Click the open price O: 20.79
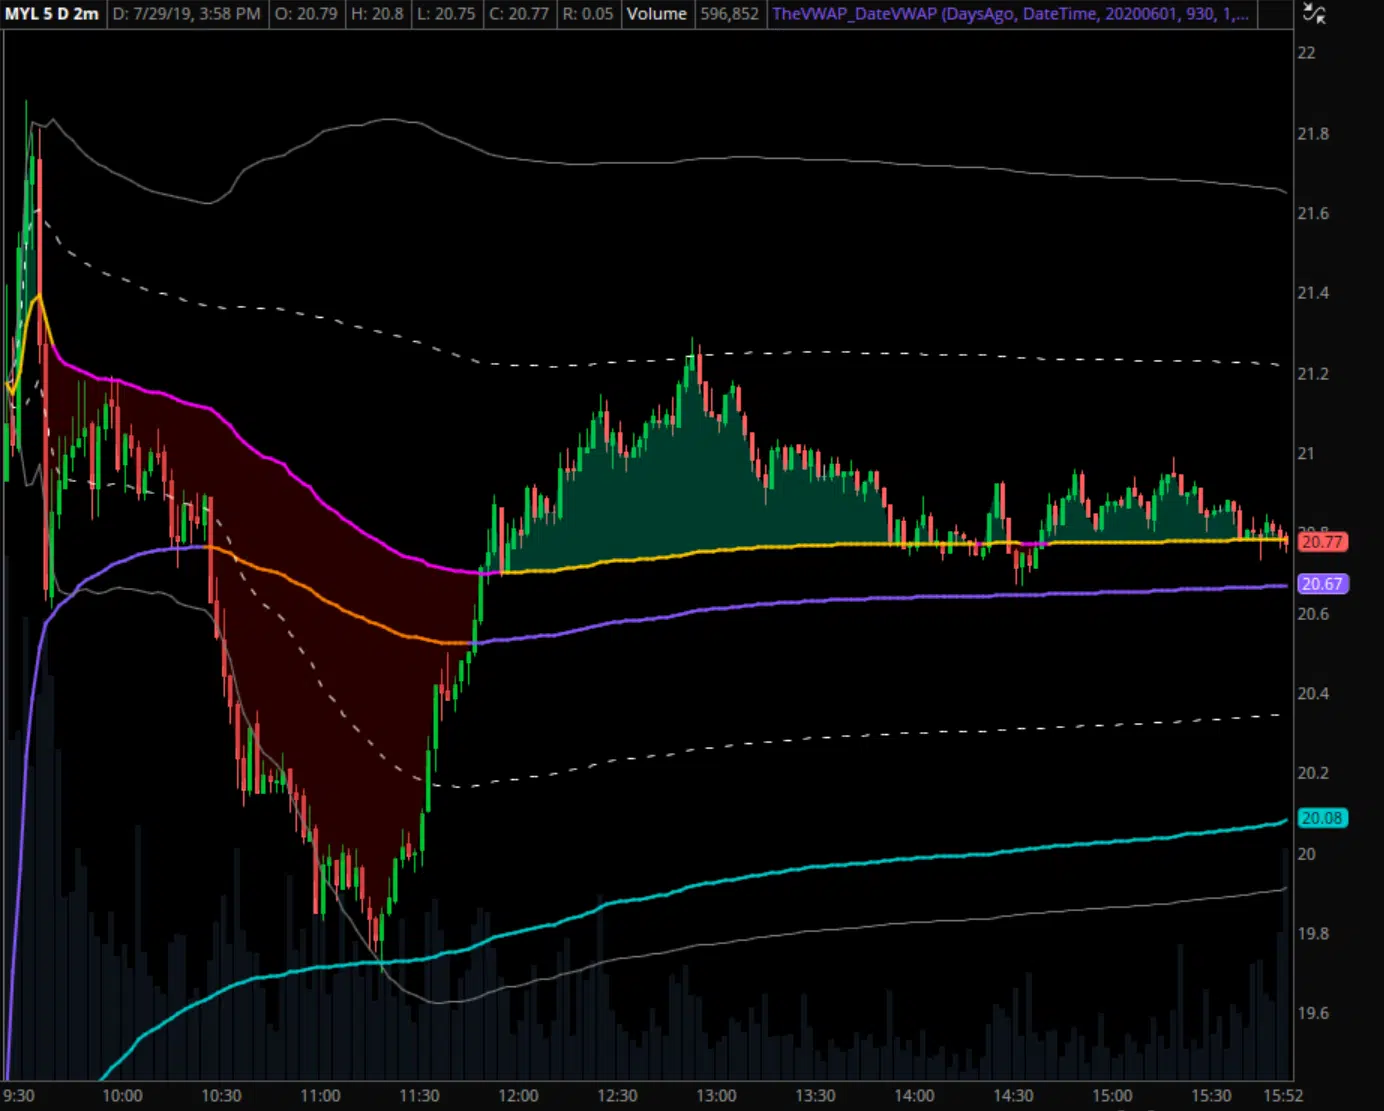Viewport: 1384px width, 1111px height. pos(305,14)
